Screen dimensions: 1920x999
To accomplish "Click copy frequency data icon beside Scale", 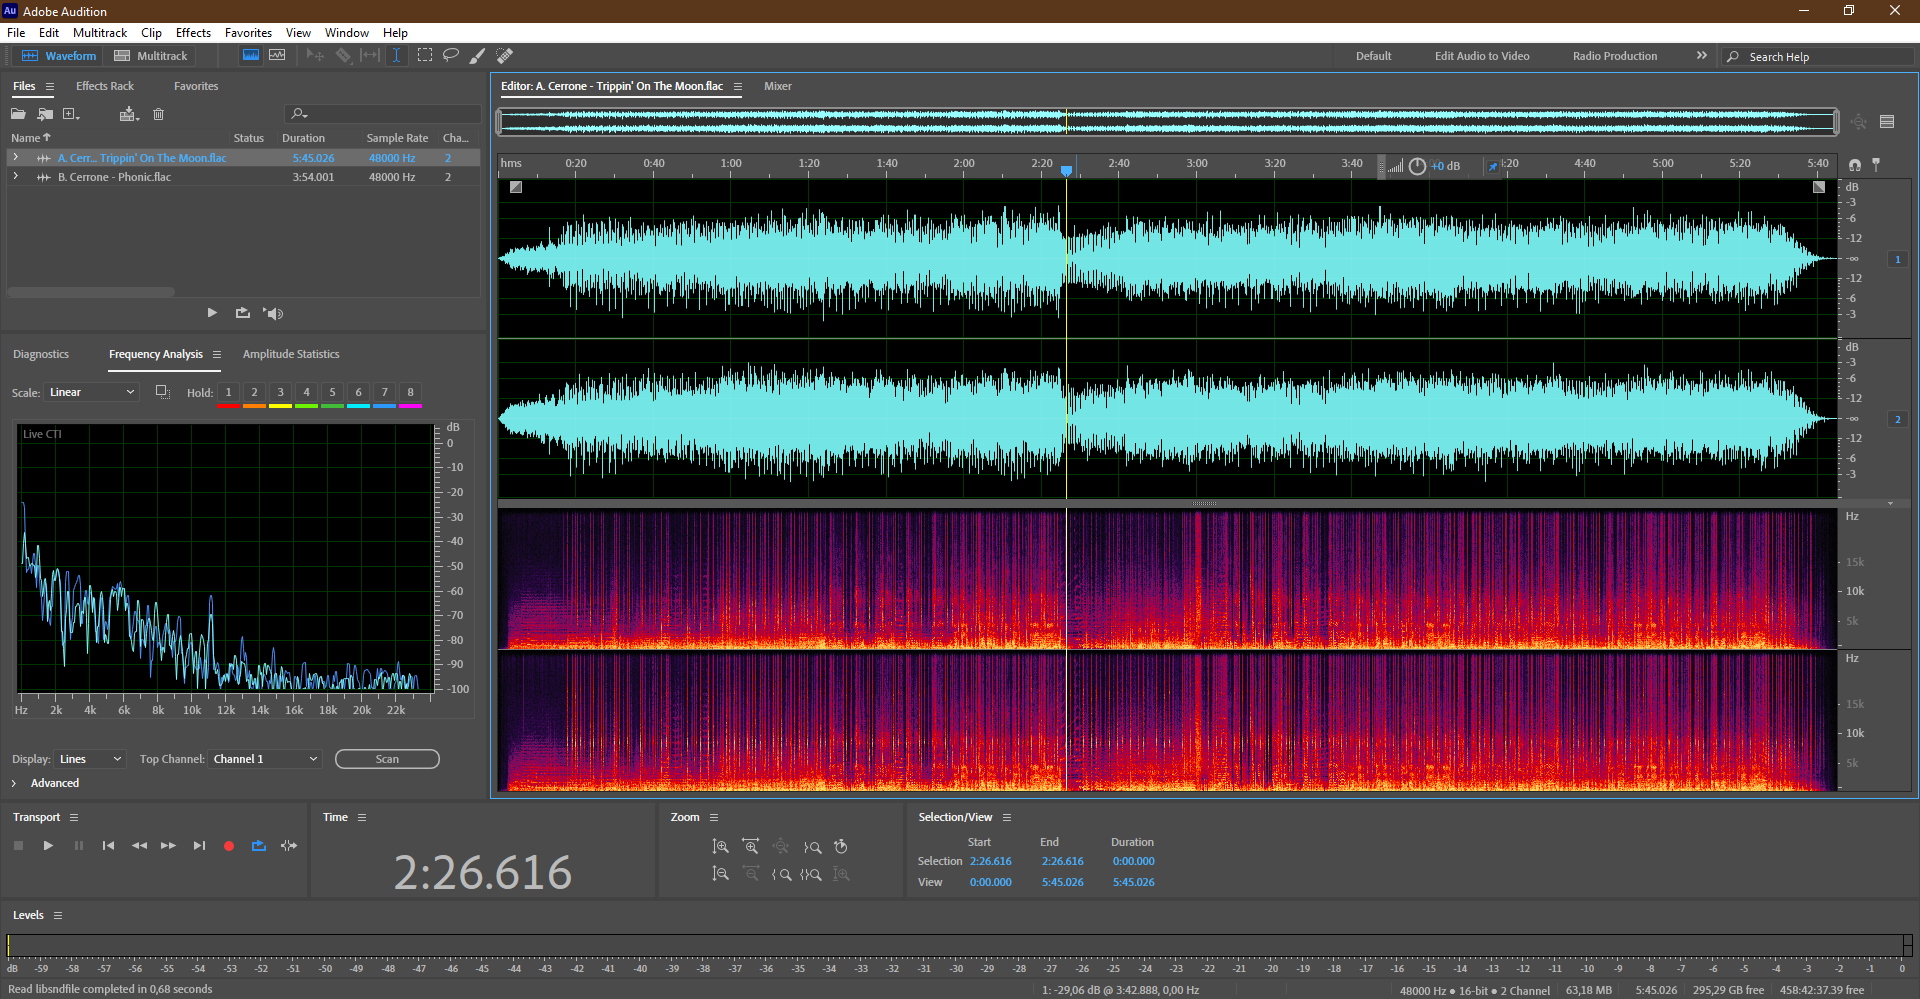I will pos(163,392).
